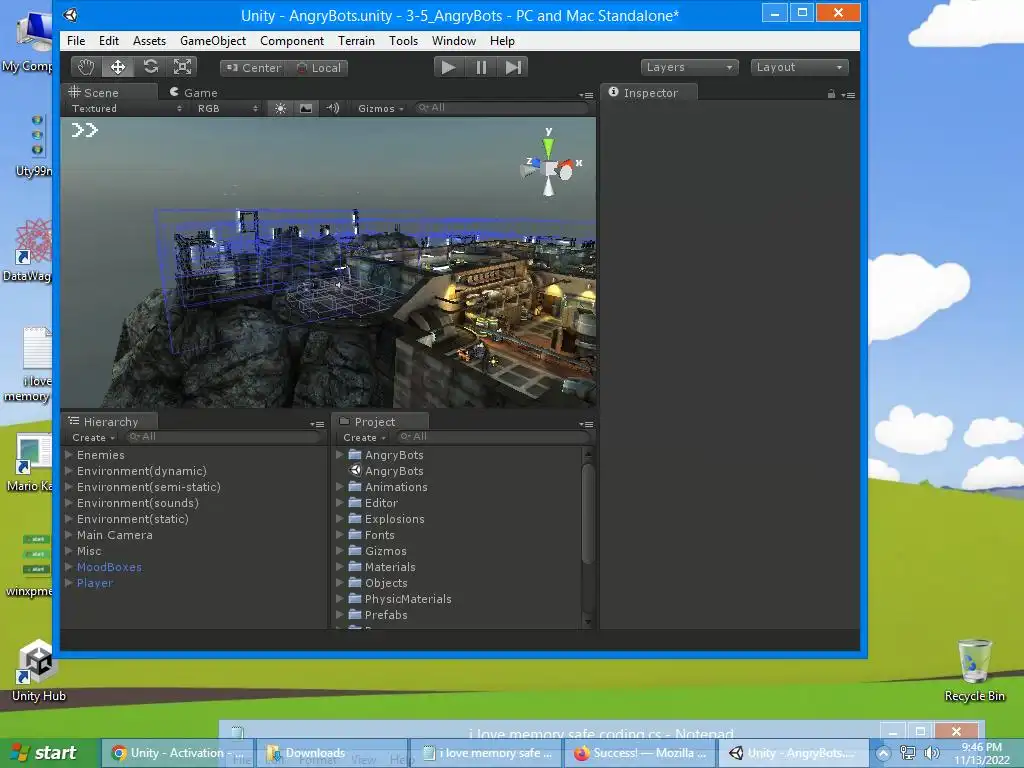The width and height of the screenshot is (1024, 768).
Task: Select the Scene tab
Action: [x=110, y=93]
